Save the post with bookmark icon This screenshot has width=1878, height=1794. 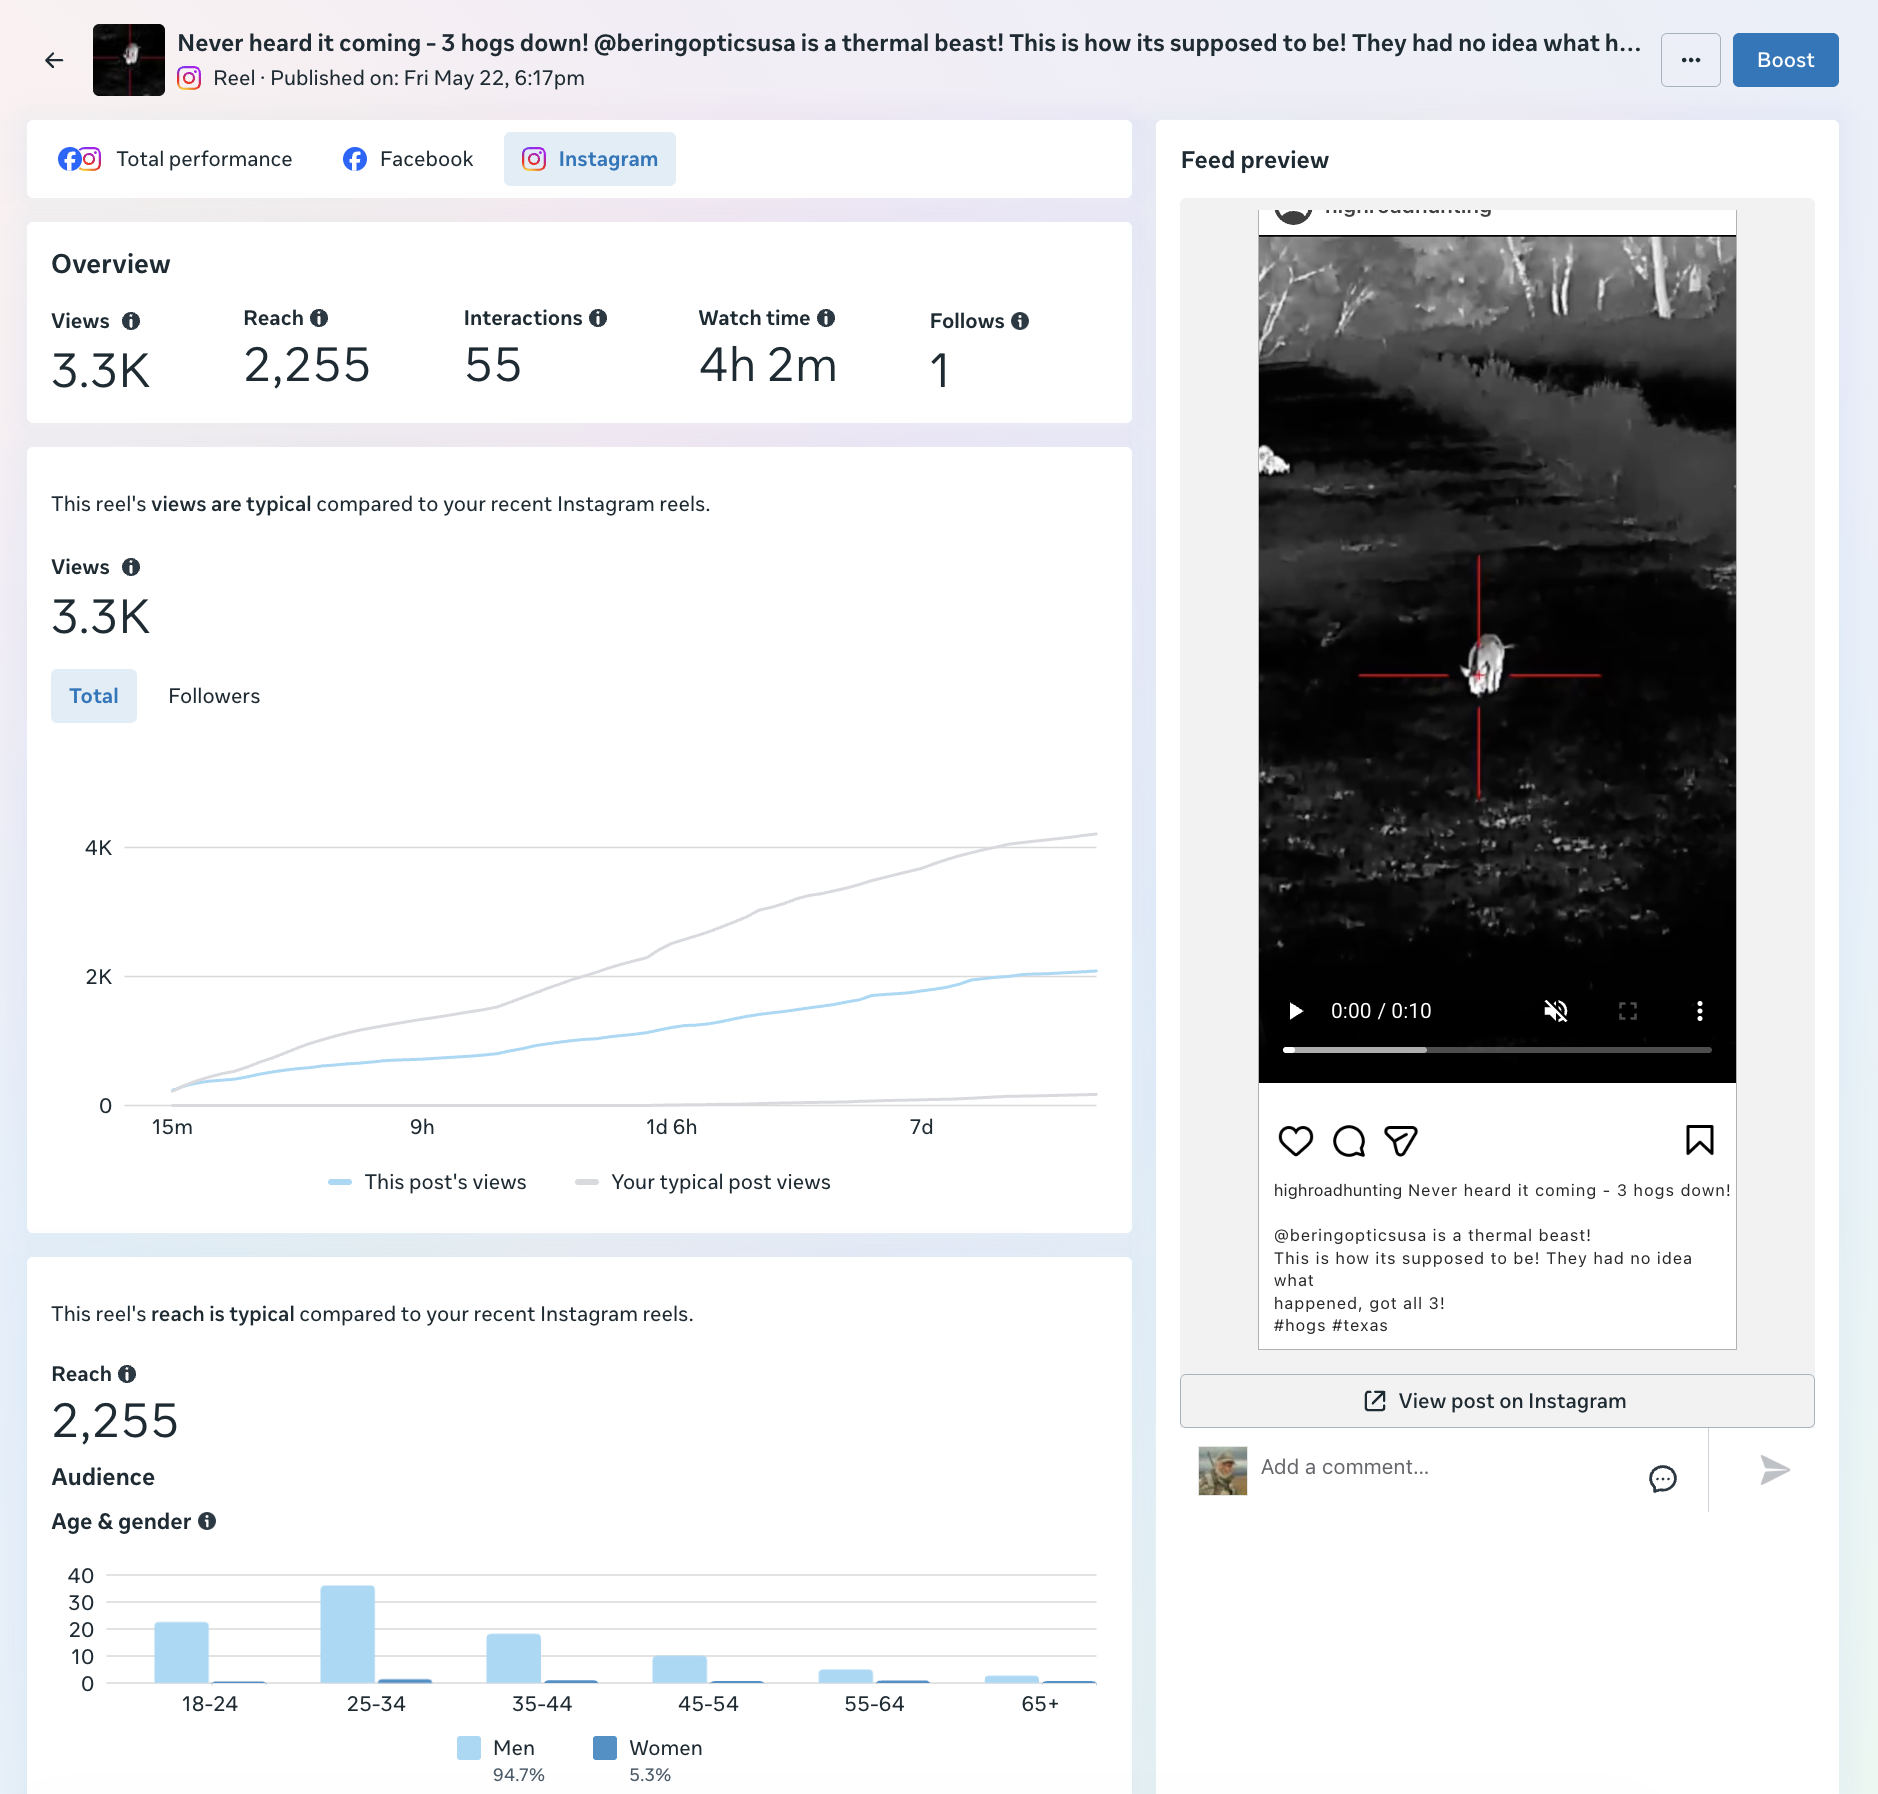click(x=1700, y=1141)
